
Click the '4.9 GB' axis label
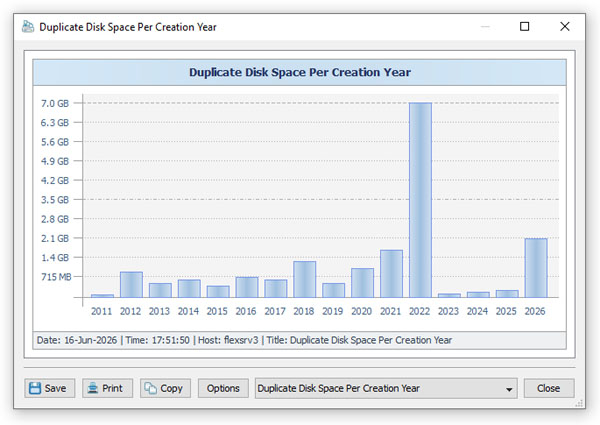(x=55, y=161)
